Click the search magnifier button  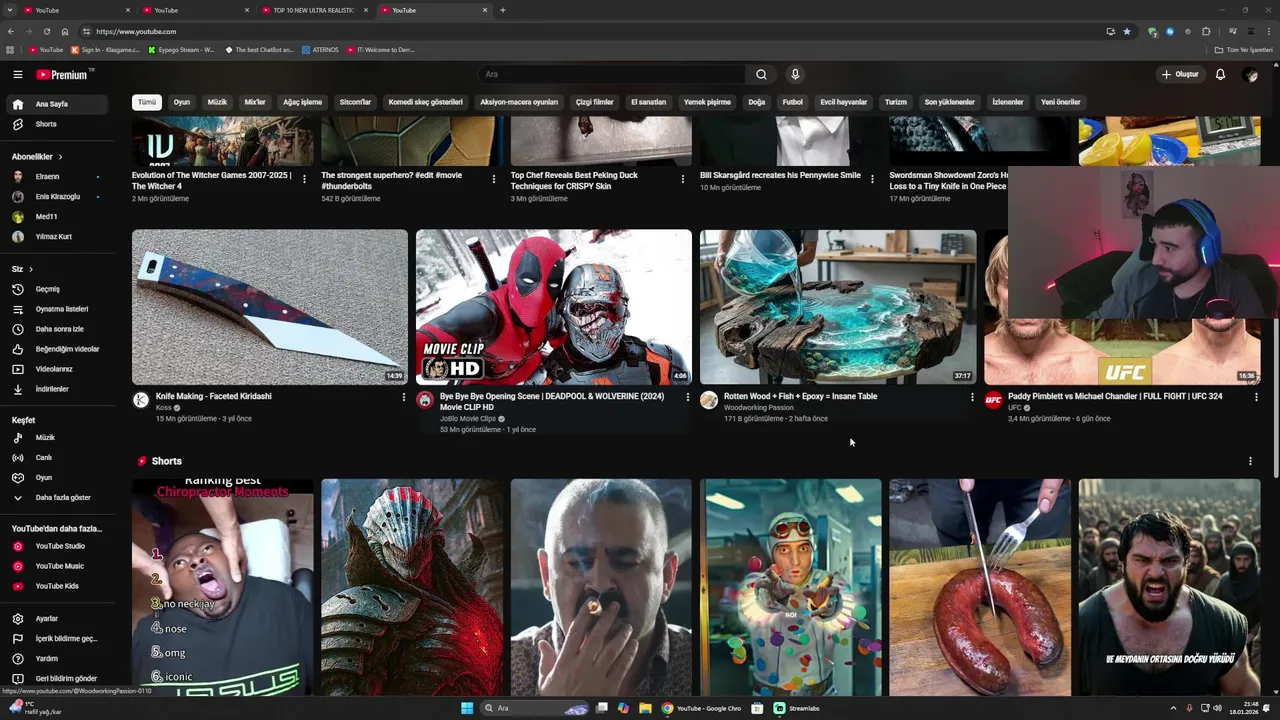761,74
